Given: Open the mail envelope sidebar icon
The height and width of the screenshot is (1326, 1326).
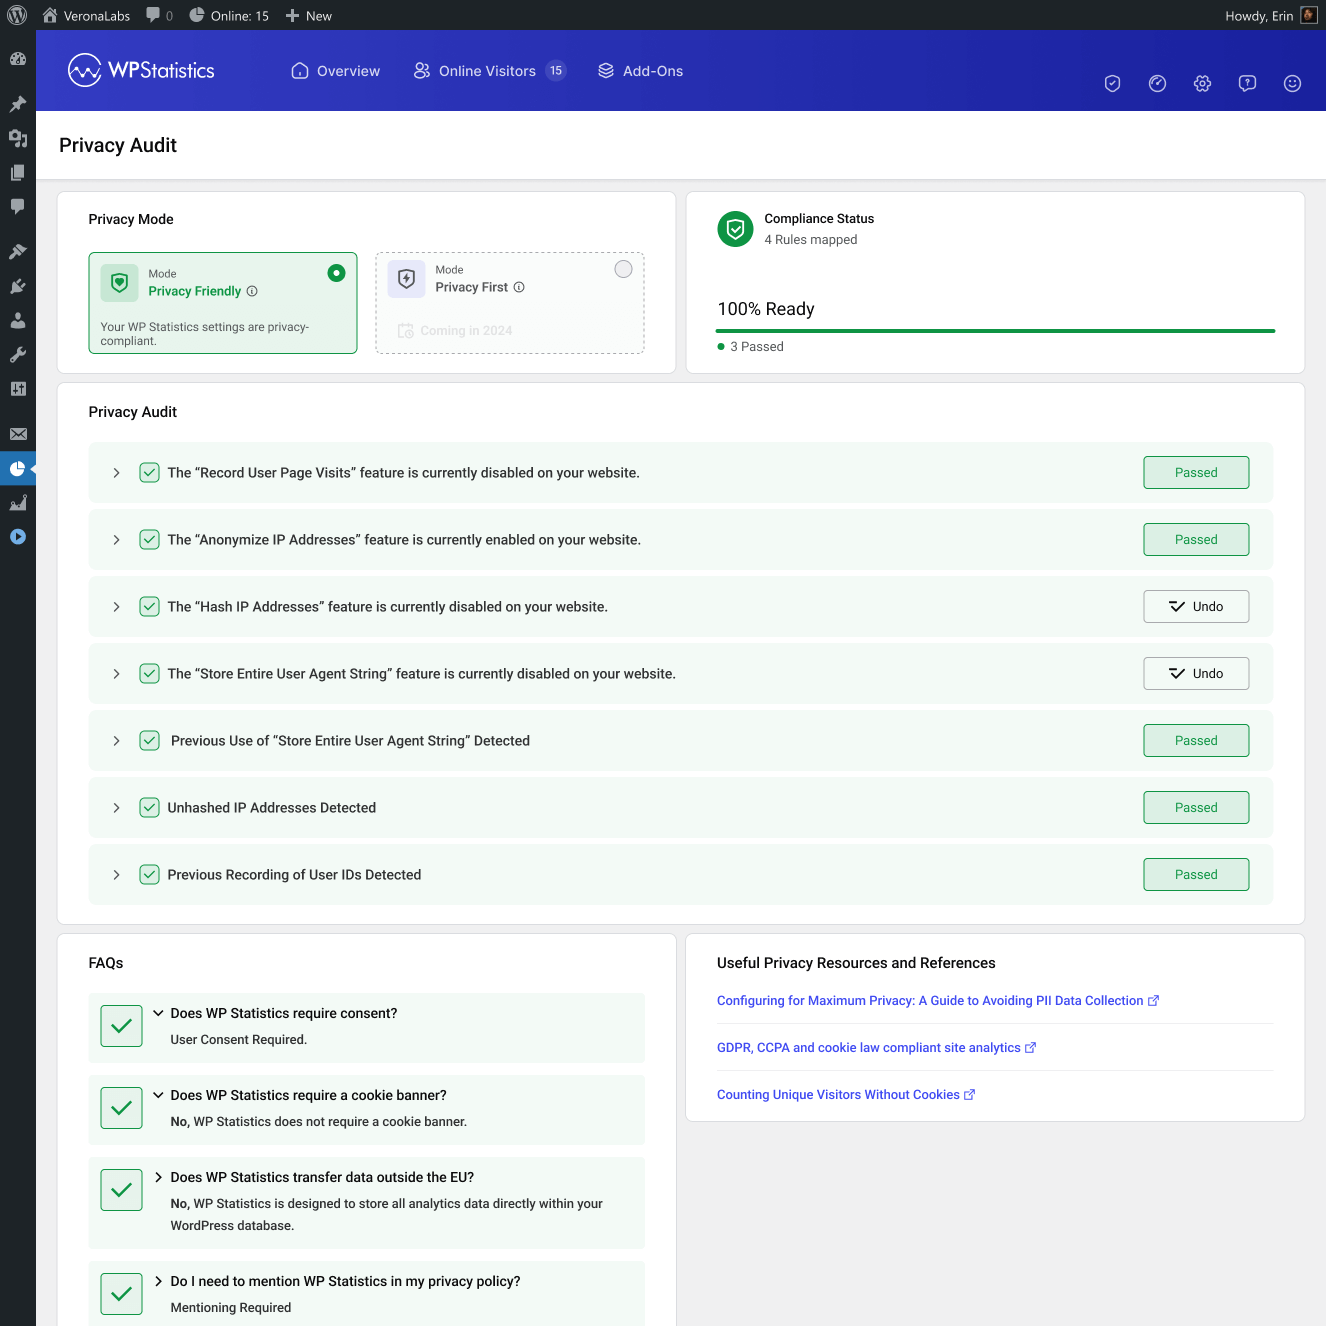Looking at the screenshot, I should (x=18, y=434).
